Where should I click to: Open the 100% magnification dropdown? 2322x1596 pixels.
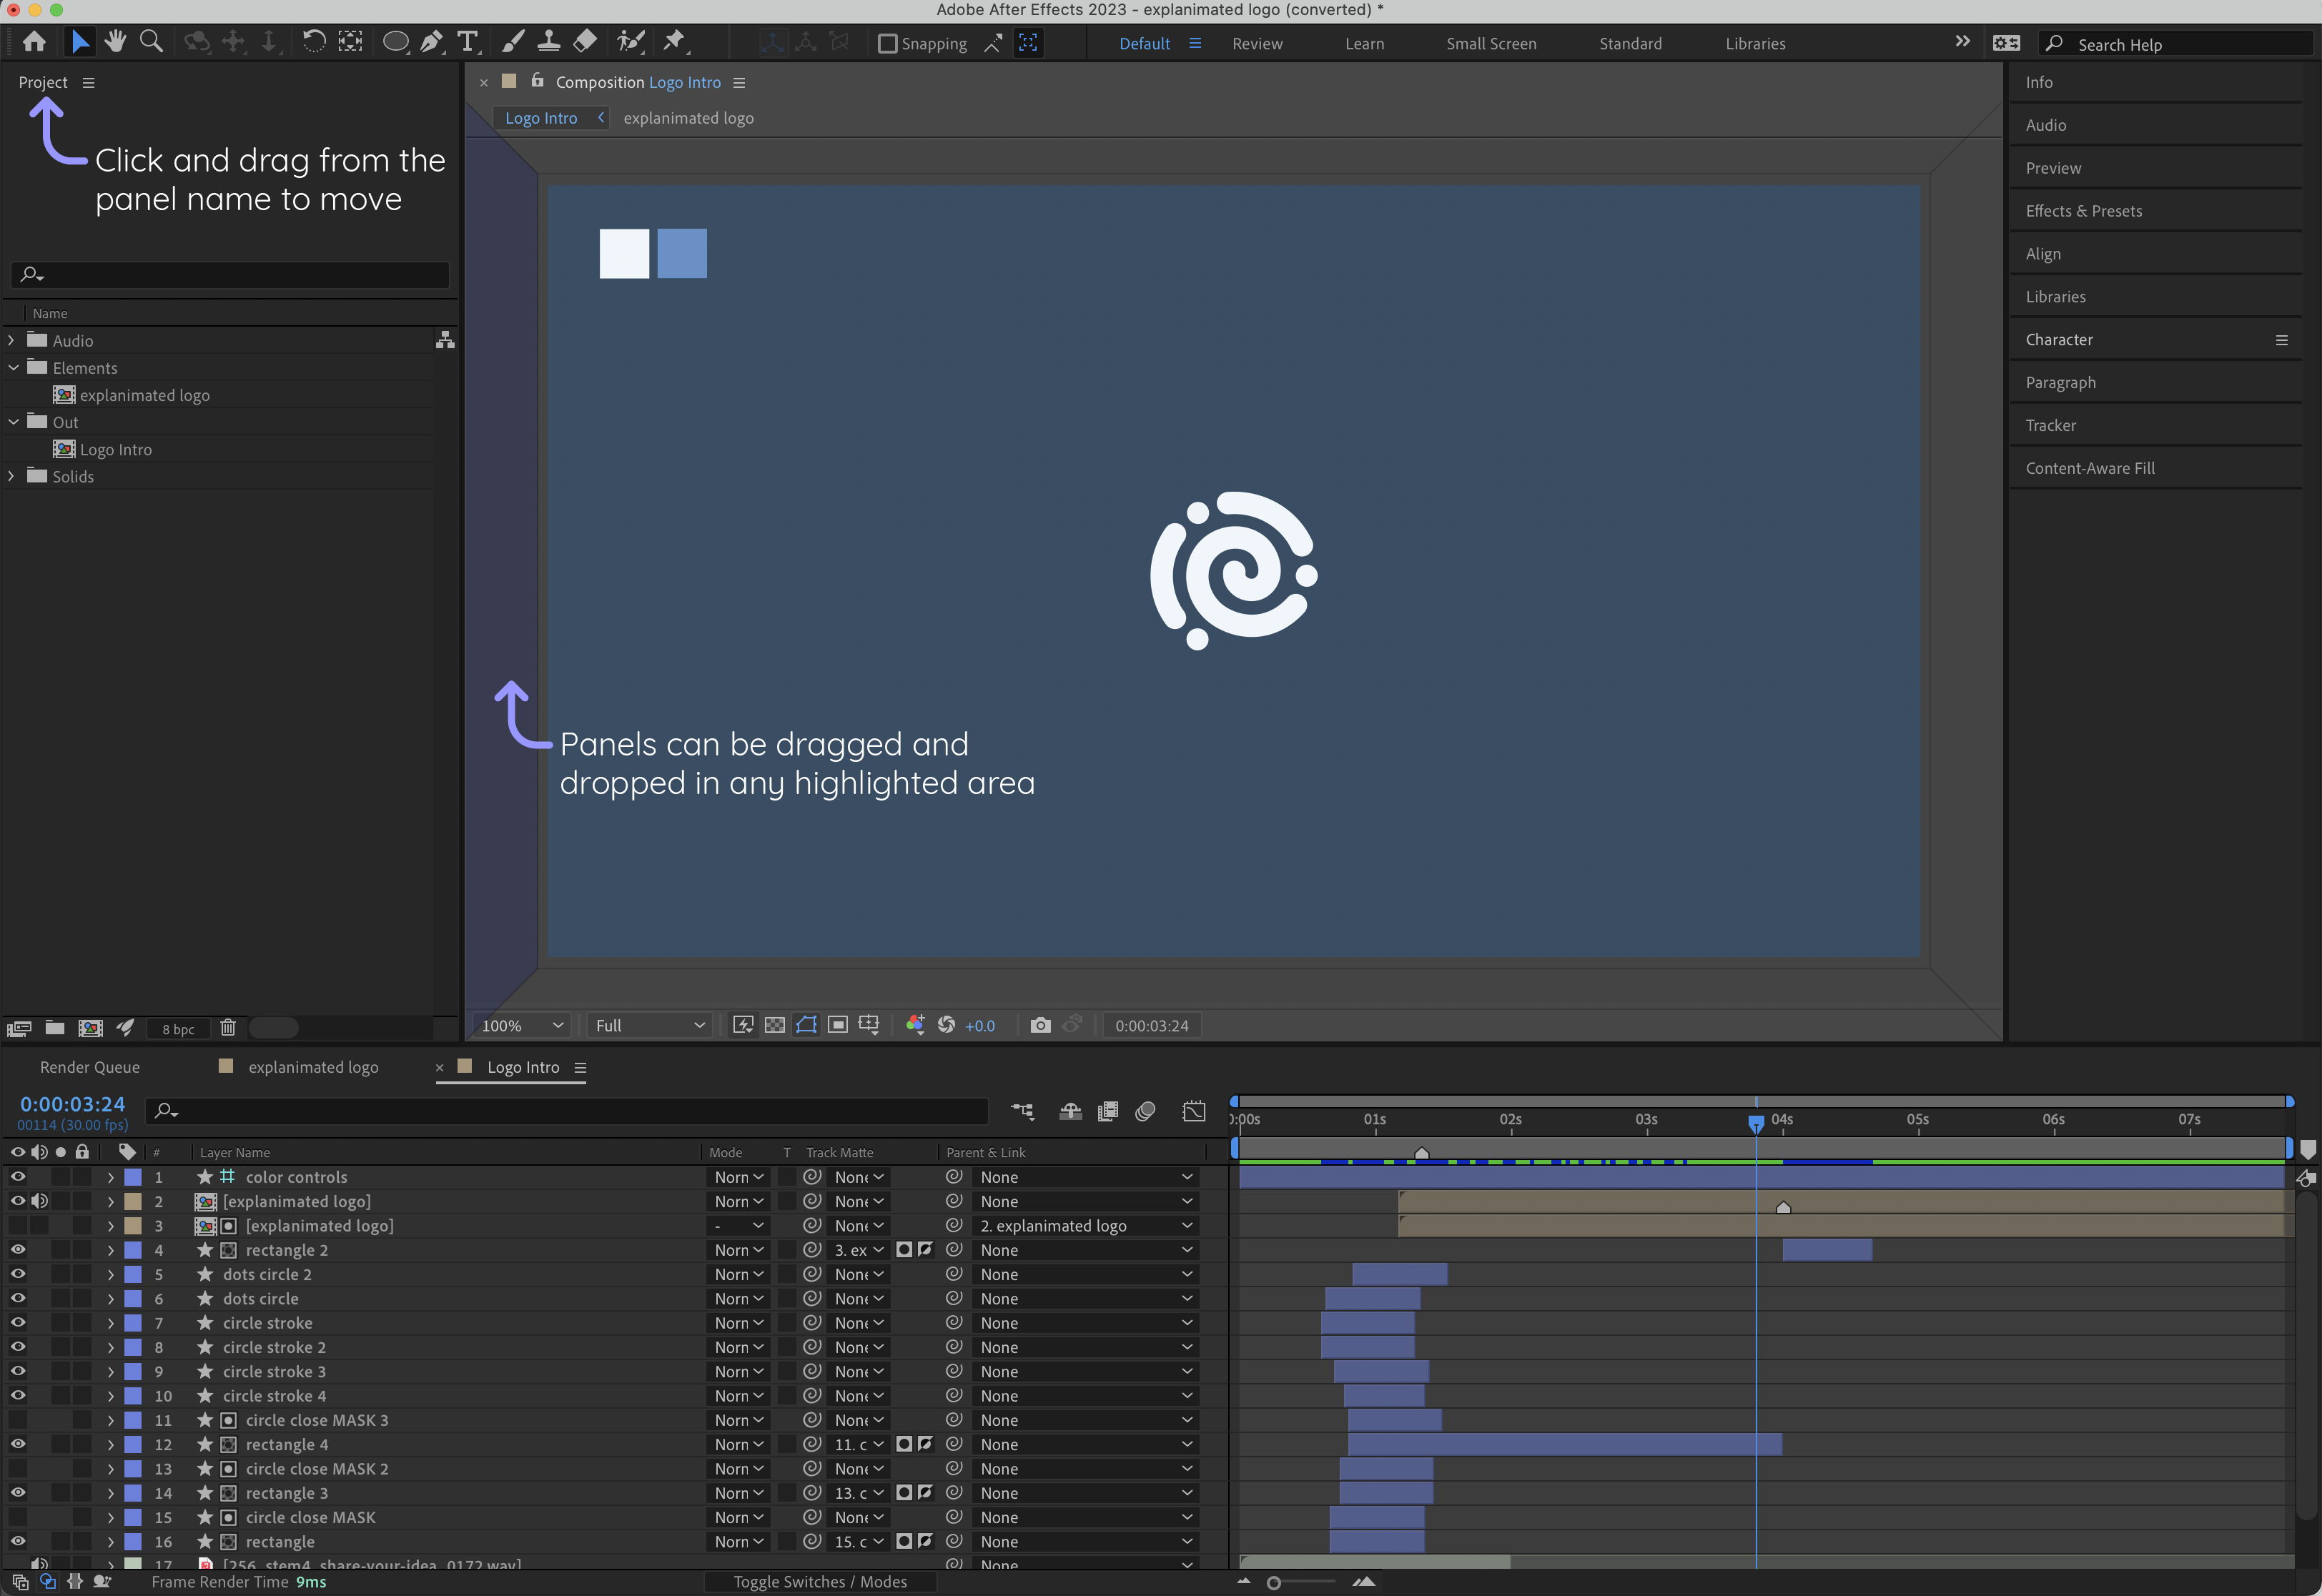click(520, 1025)
